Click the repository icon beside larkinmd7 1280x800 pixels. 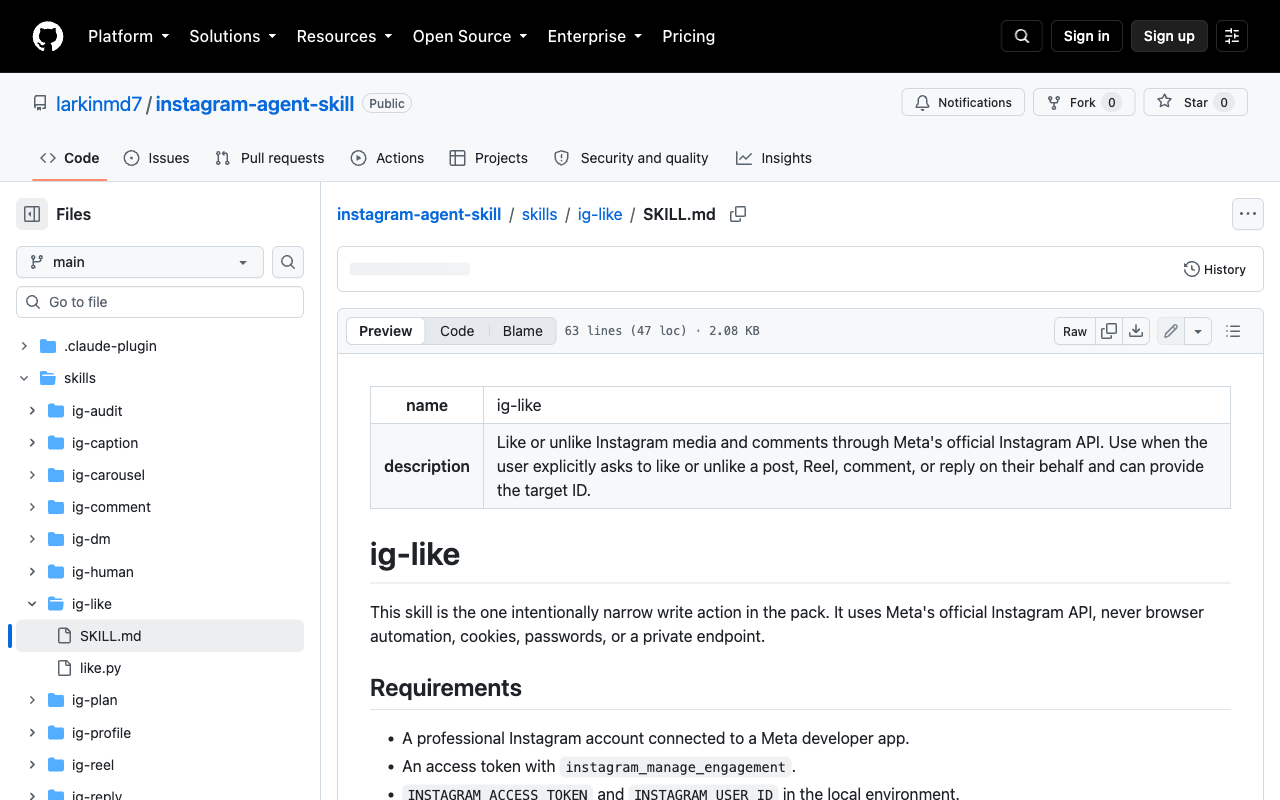point(40,103)
